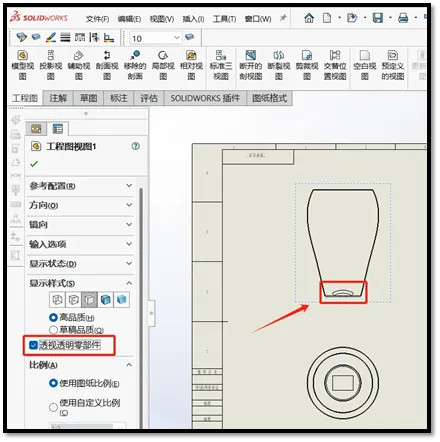The width and height of the screenshot is (440, 442).
Task: Choose 高品质 (High quality) radio button
Action: [53, 318]
